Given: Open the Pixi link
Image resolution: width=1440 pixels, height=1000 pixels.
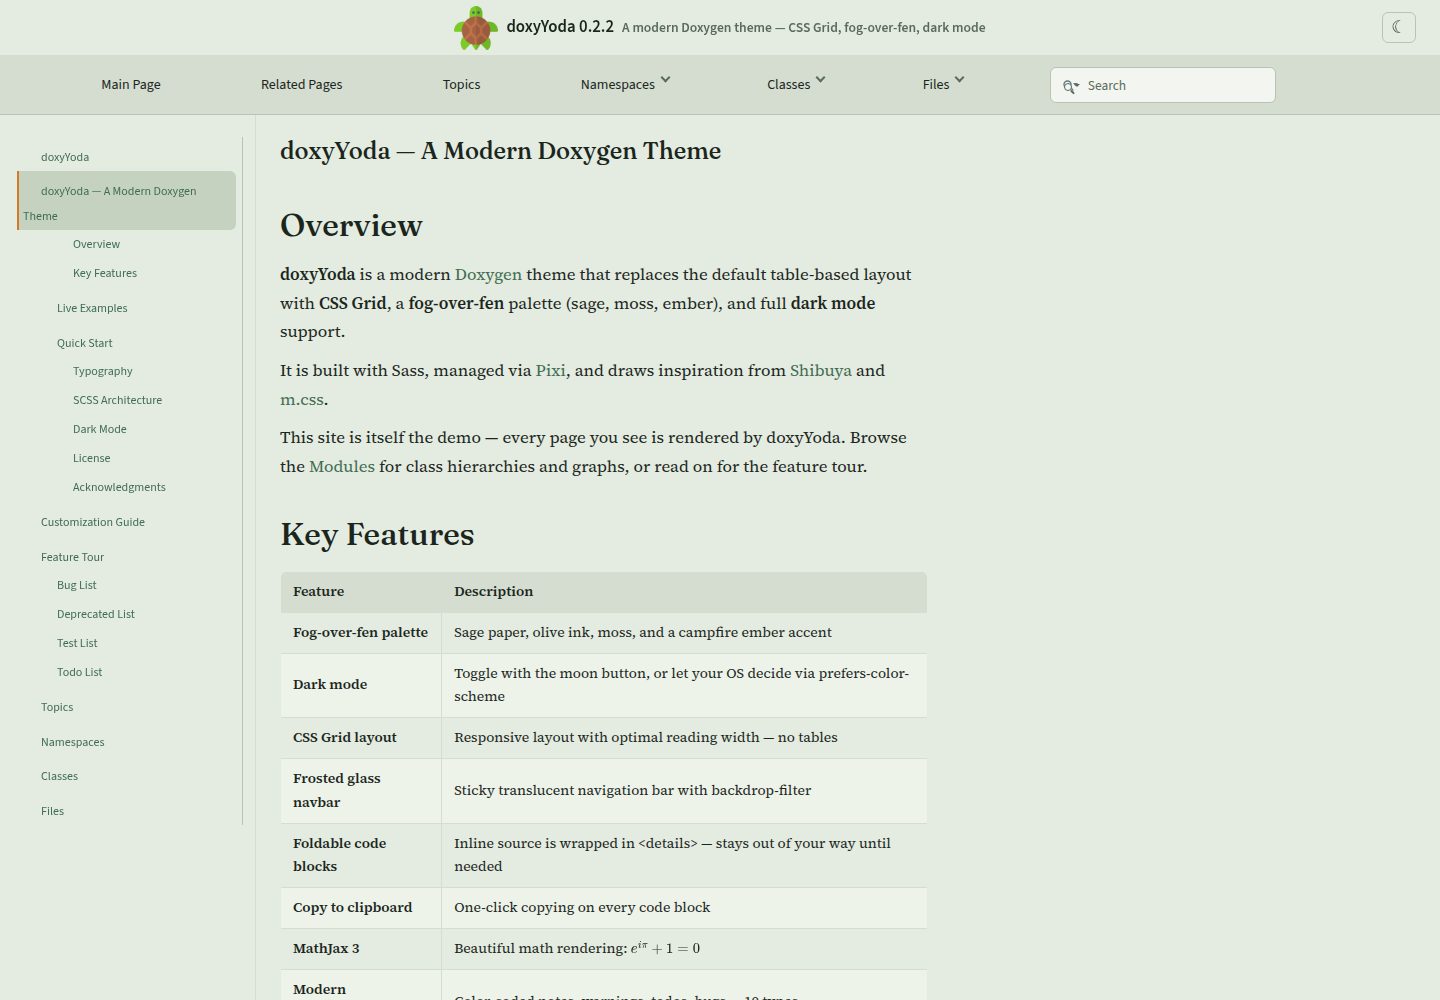Looking at the screenshot, I should click(550, 370).
